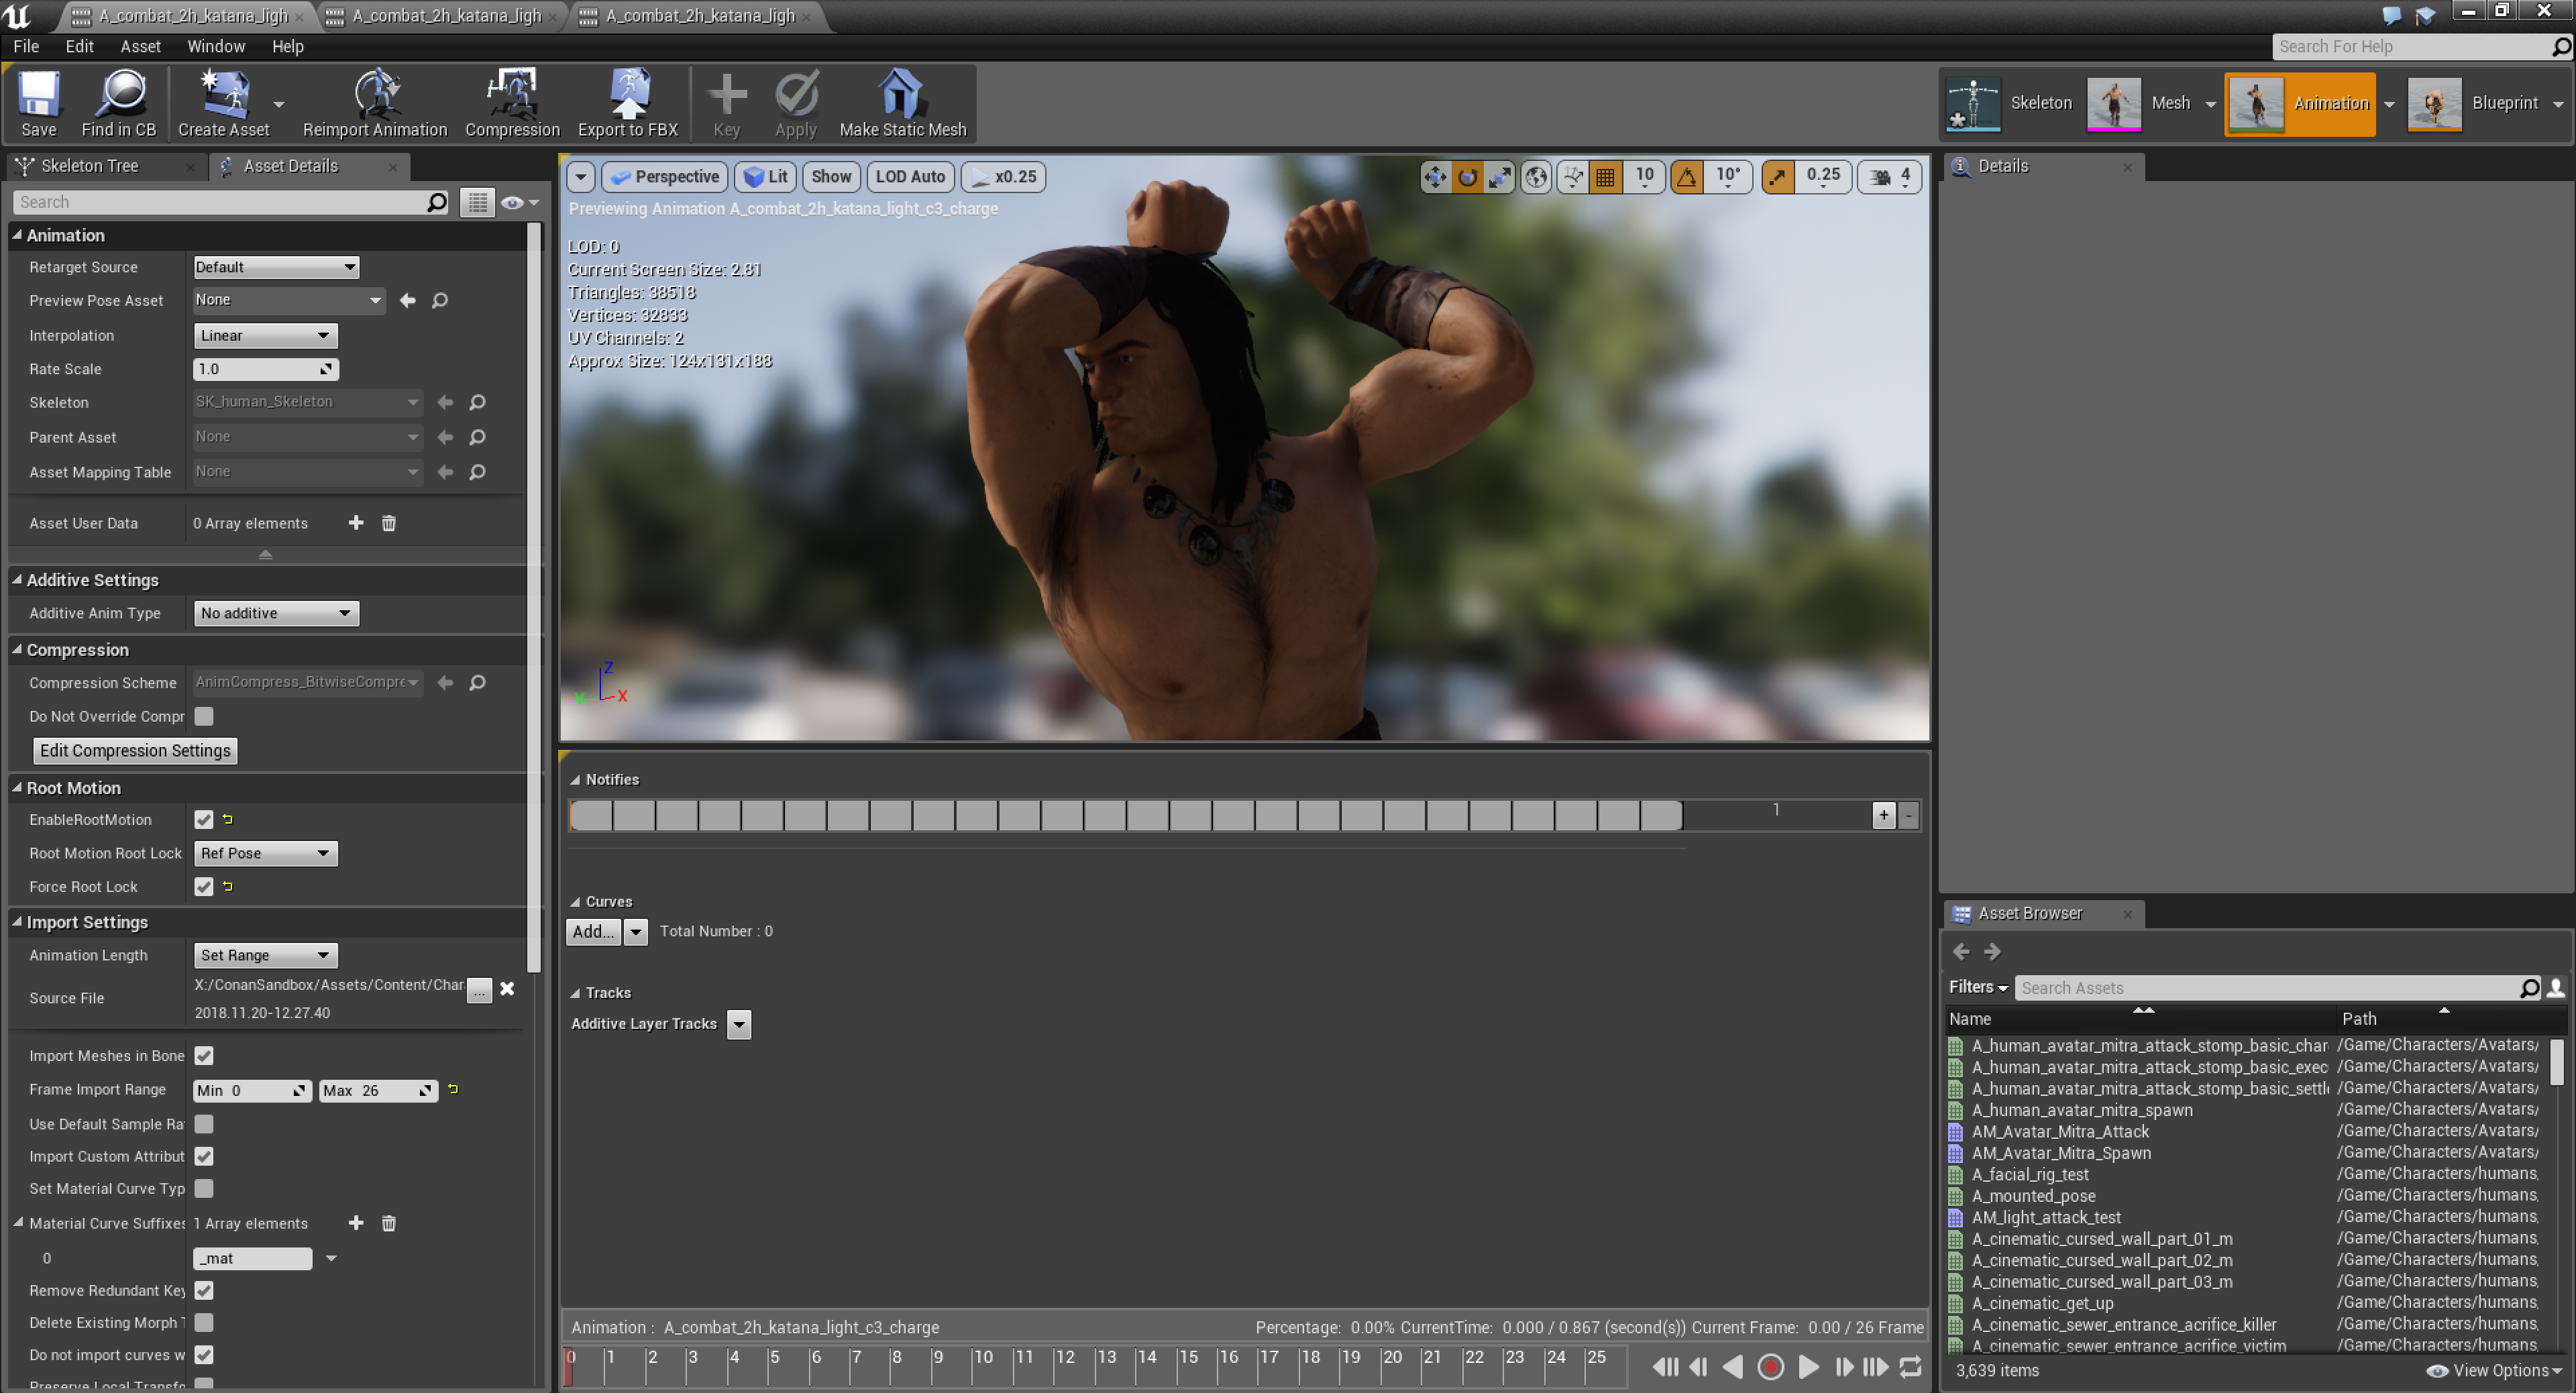
Task: Toggle the loop playback icon
Action: pyautogui.click(x=1910, y=1366)
